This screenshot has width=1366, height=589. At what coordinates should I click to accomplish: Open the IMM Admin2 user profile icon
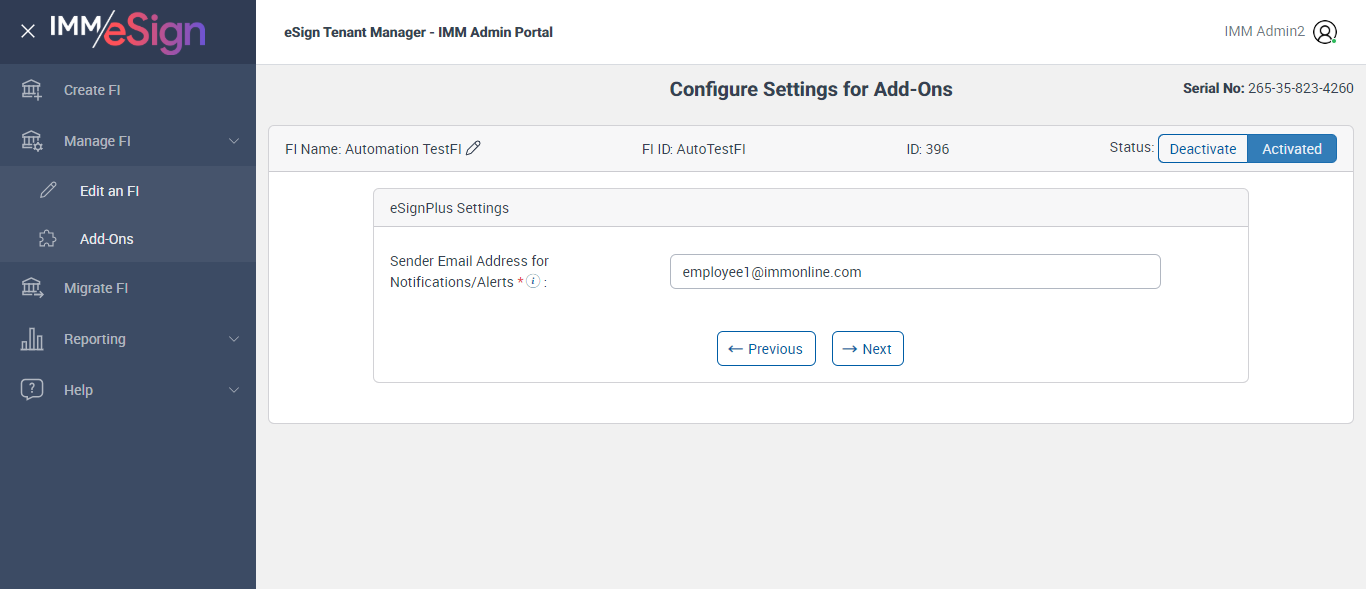click(1325, 32)
